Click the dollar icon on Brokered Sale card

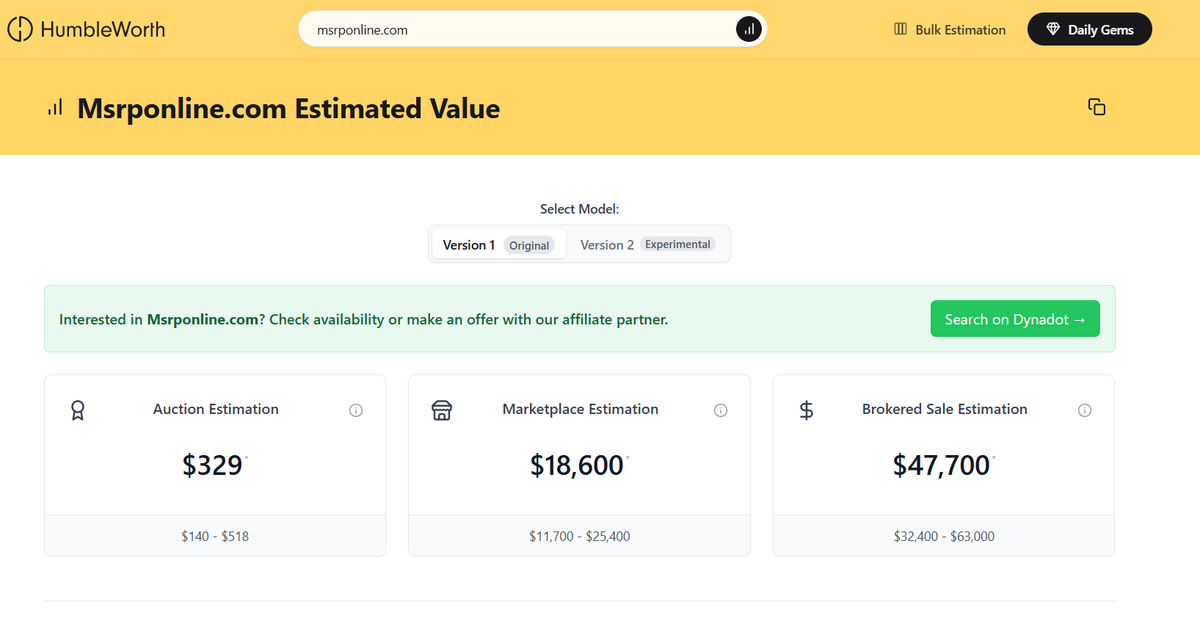[806, 409]
